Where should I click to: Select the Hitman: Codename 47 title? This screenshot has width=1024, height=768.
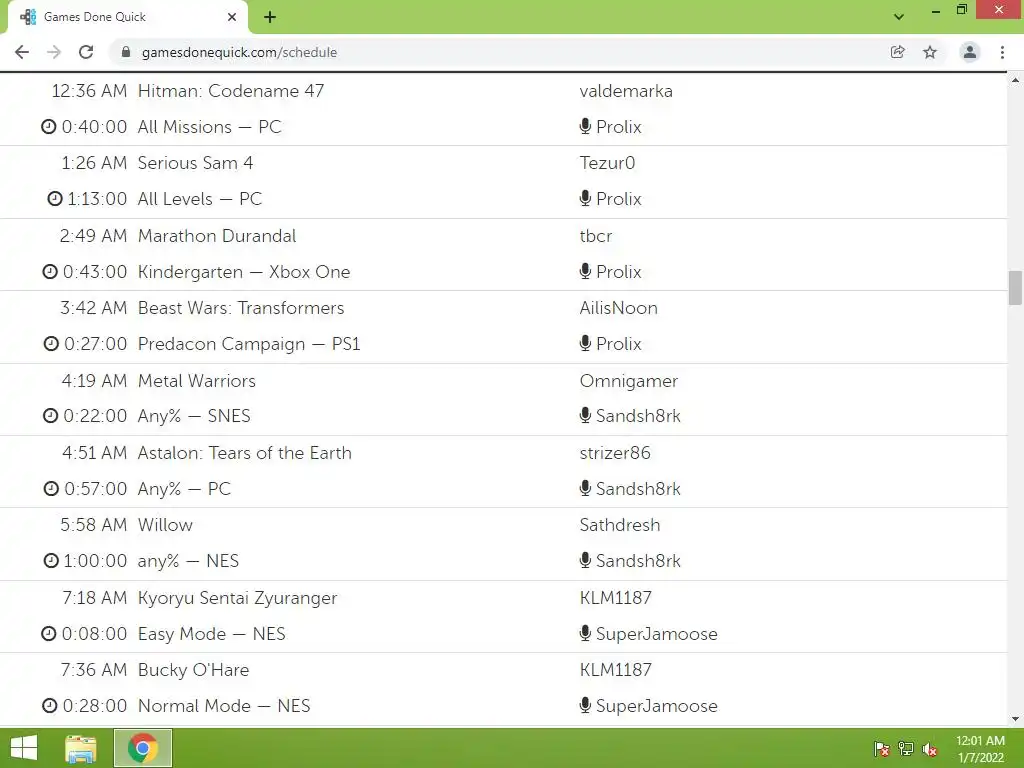coord(231,91)
